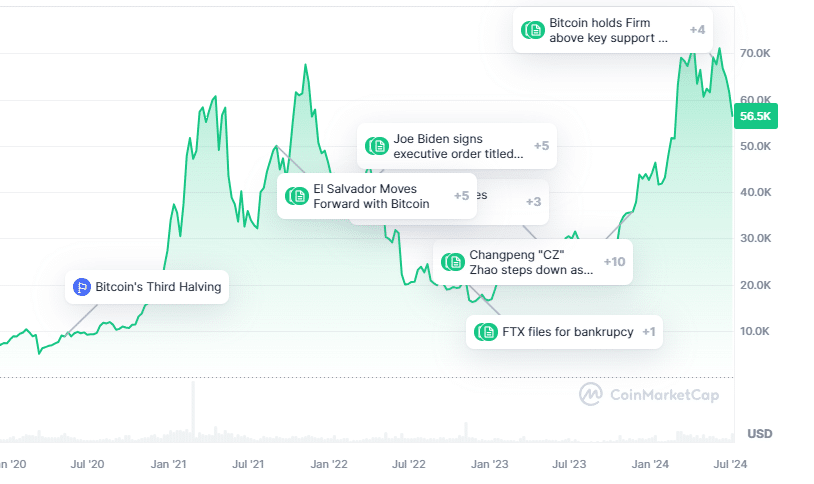This screenshot has height=484, width=814.
Task: Expand +3 counter on partially hidden card
Action: pyautogui.click(x=533, y=202)
